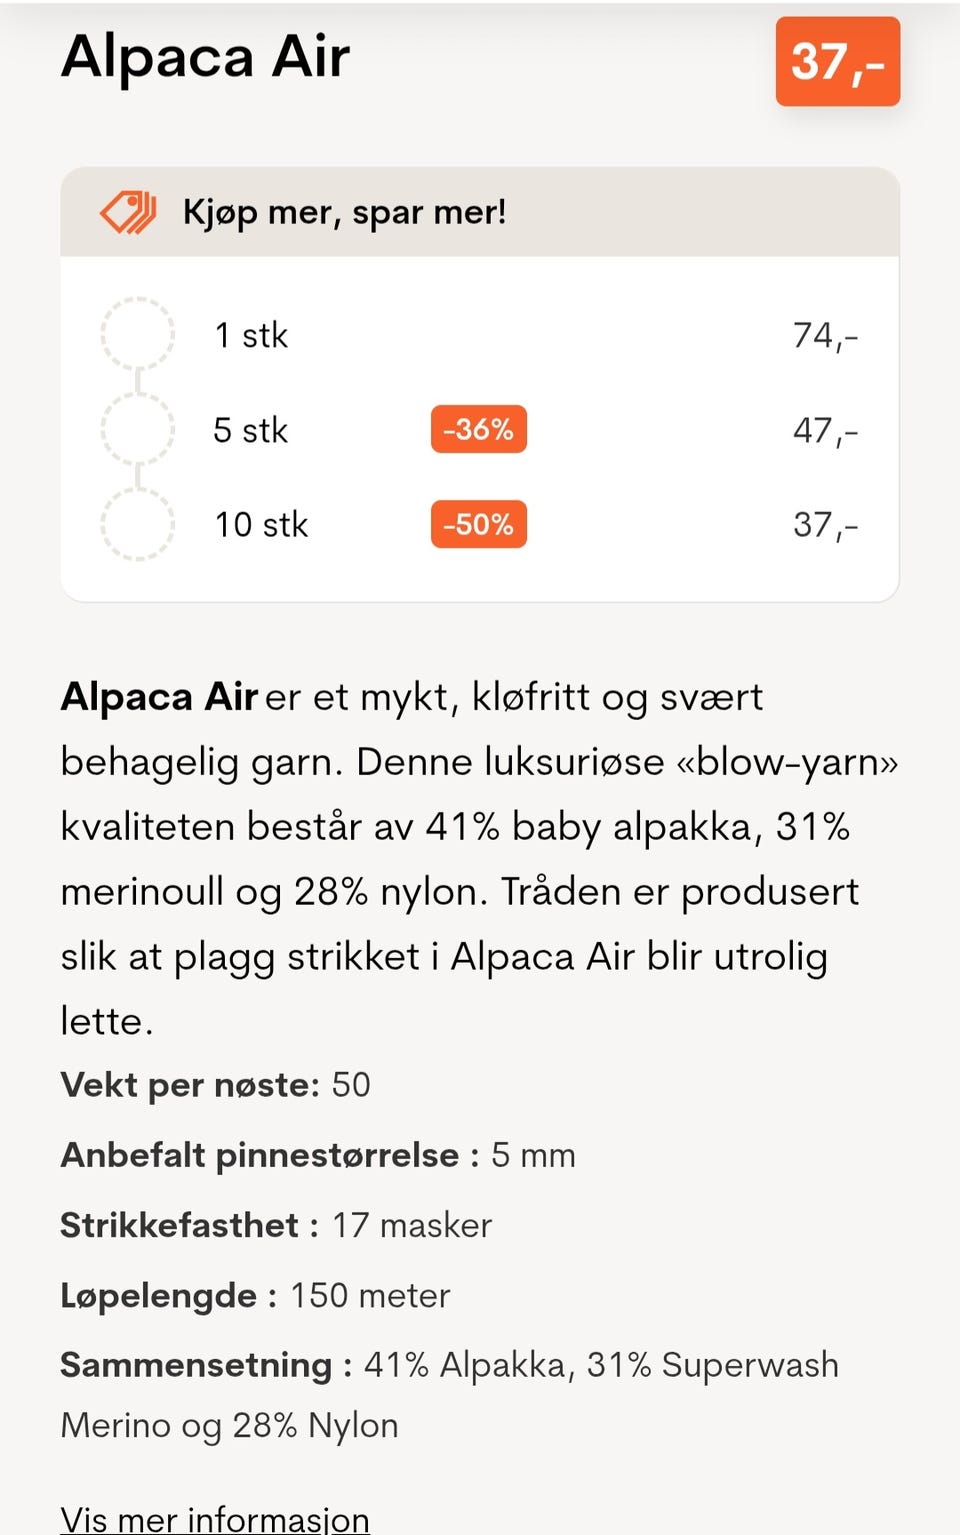Click the Sammensetning specification label
The image size is (960, 1535).
coord(196,1365)
